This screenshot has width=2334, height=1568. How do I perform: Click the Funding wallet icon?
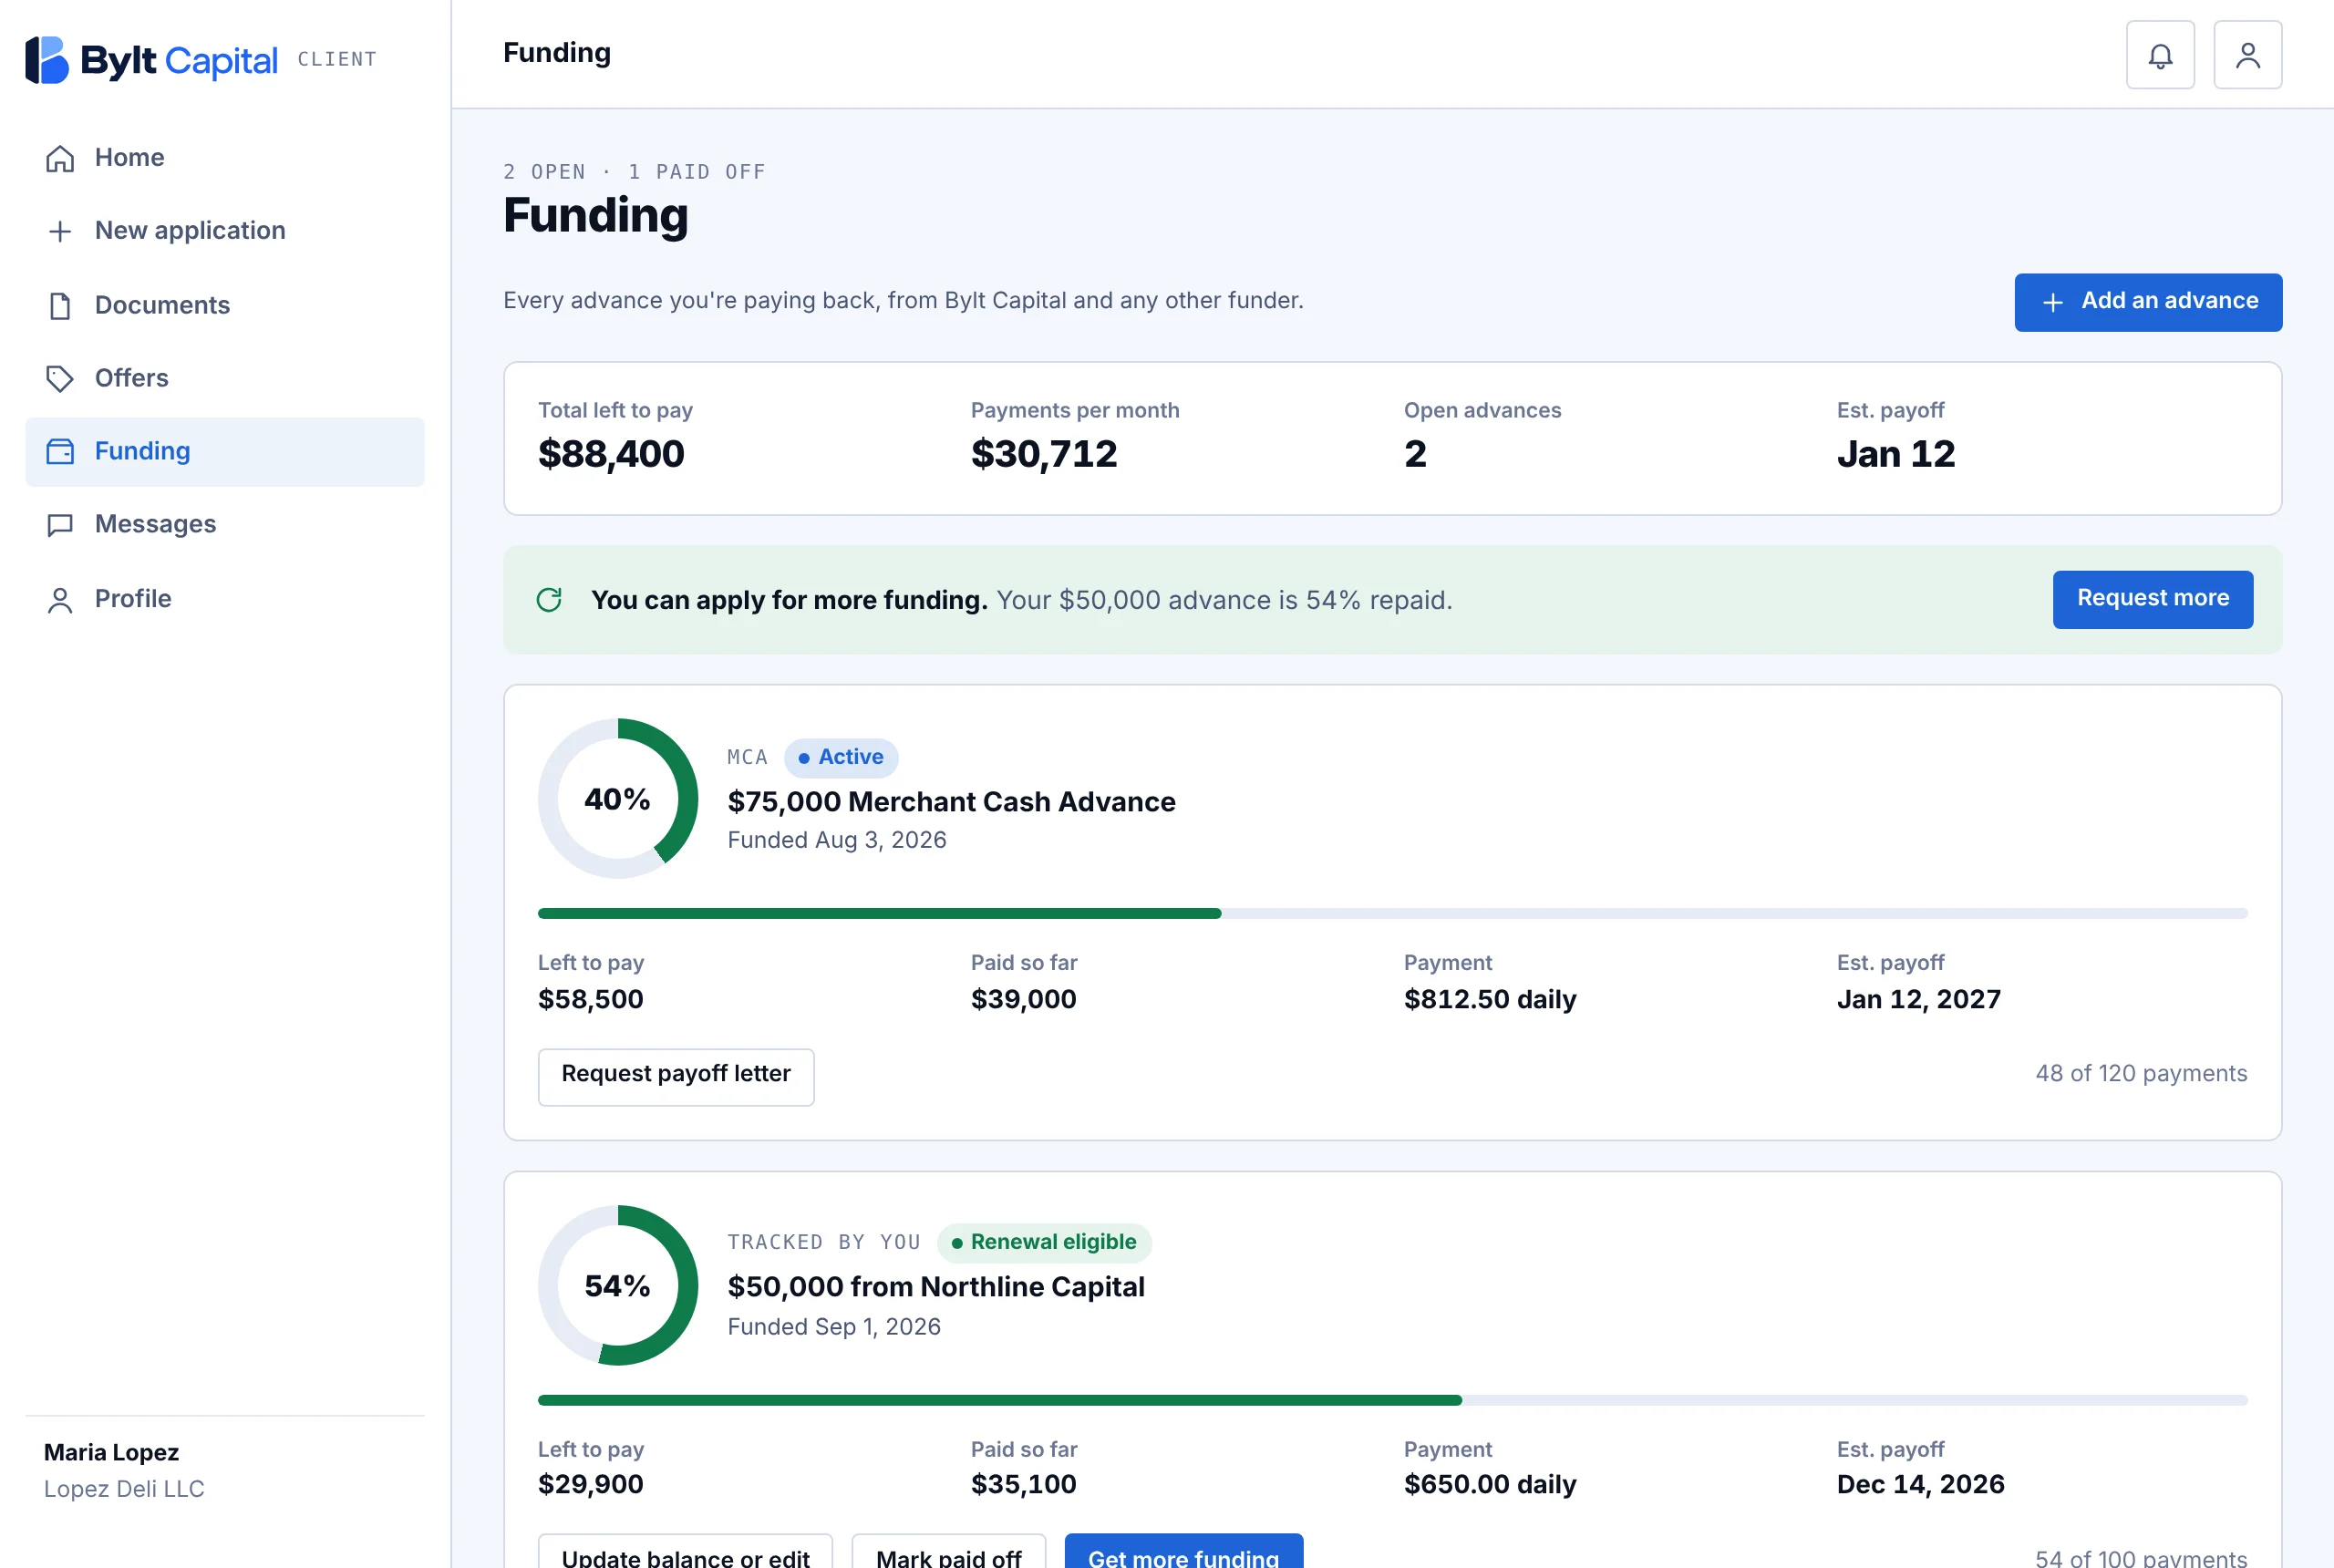click(60, 451)
